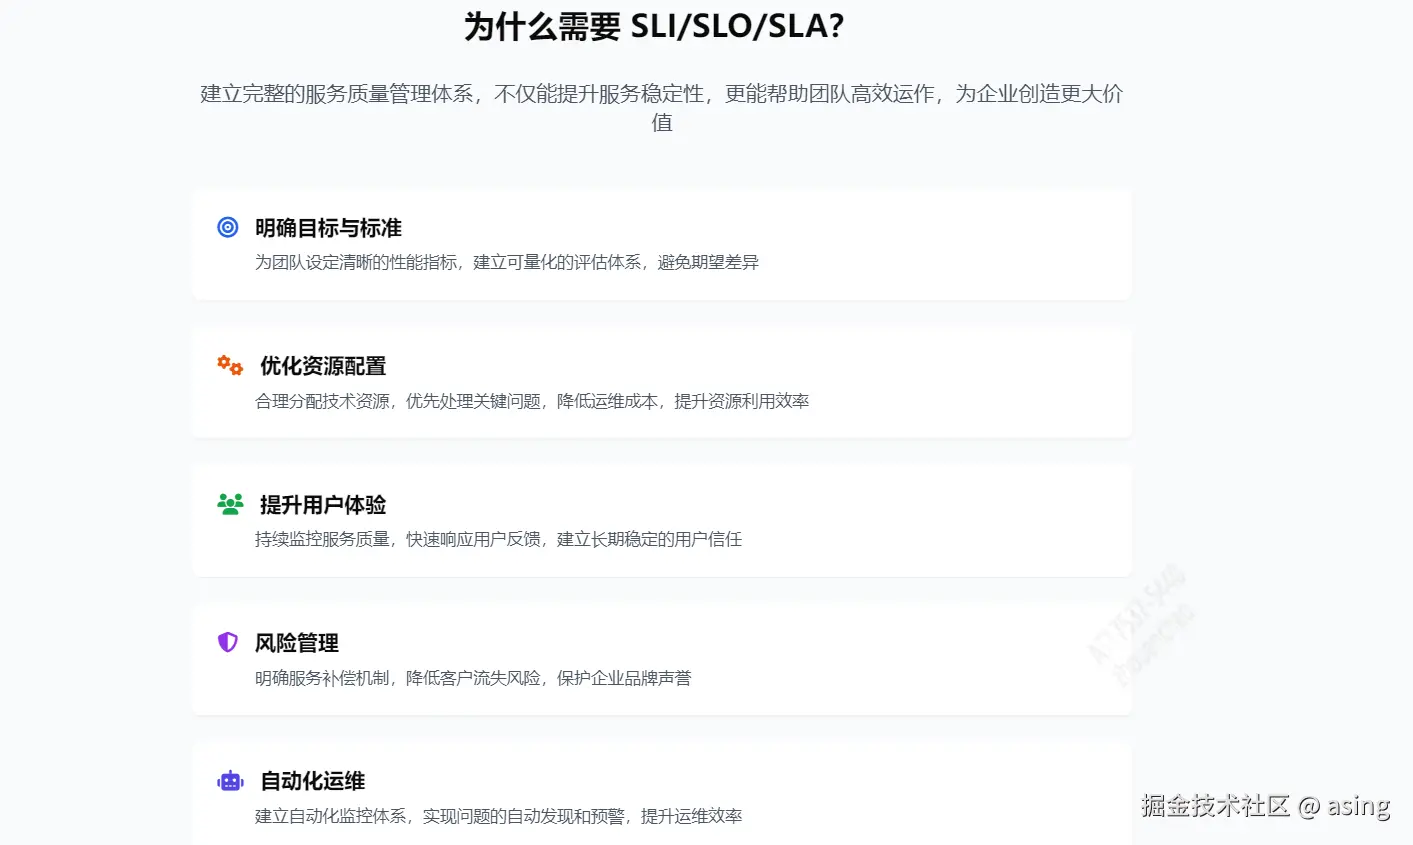Click the description 明确服务补偿机制

(x=473, y=678)
